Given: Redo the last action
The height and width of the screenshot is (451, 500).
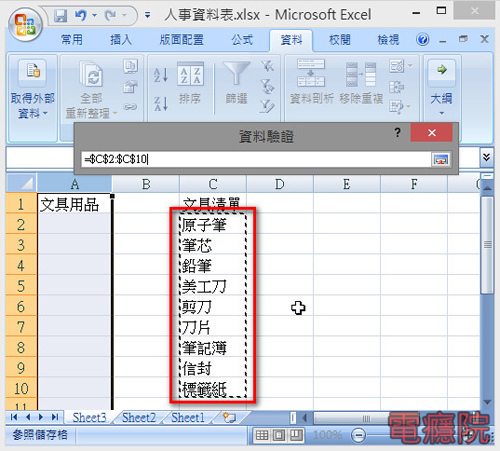Looking at the screenshot, I should (x=110, y=15).
